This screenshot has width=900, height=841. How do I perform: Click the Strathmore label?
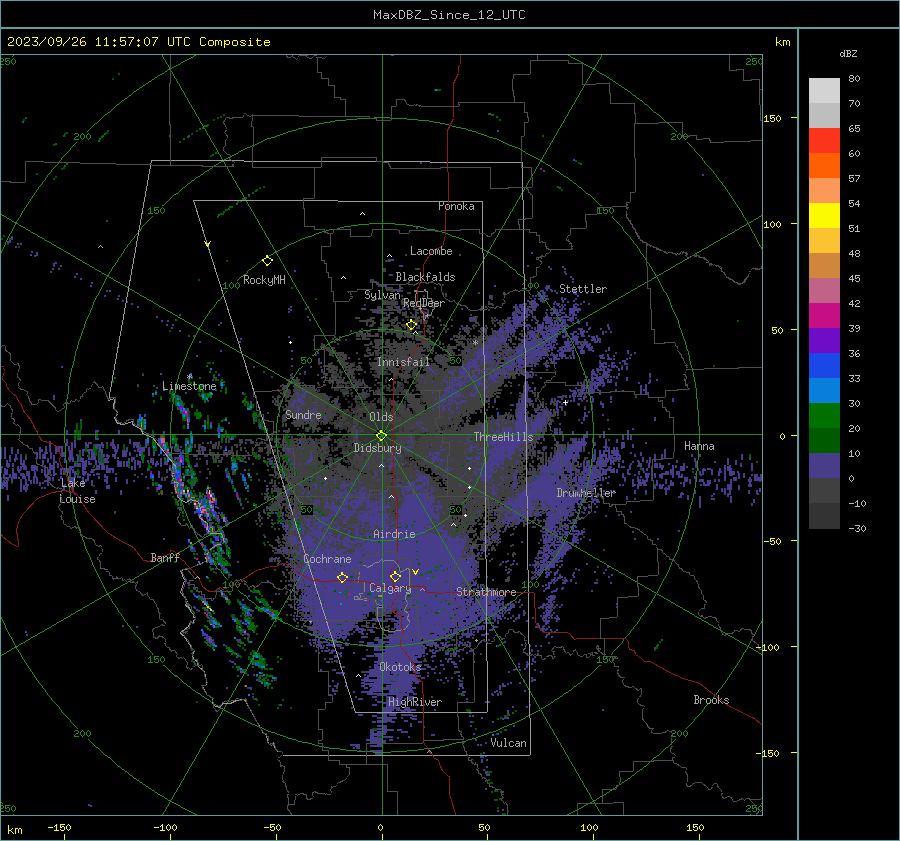pyautogui.click(x=486, y=592)
